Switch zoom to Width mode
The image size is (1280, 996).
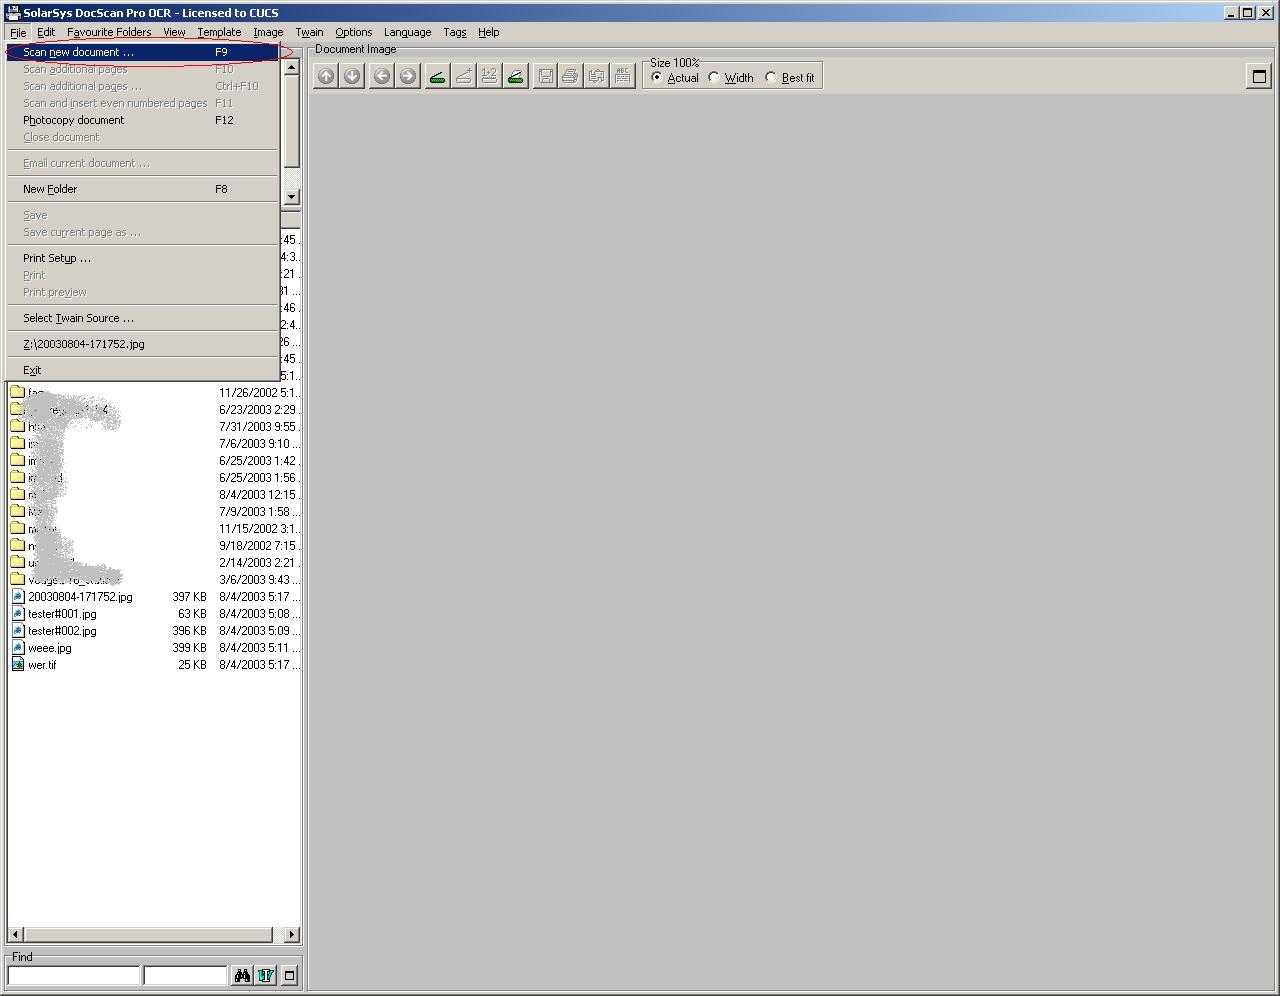coord(714,78)
